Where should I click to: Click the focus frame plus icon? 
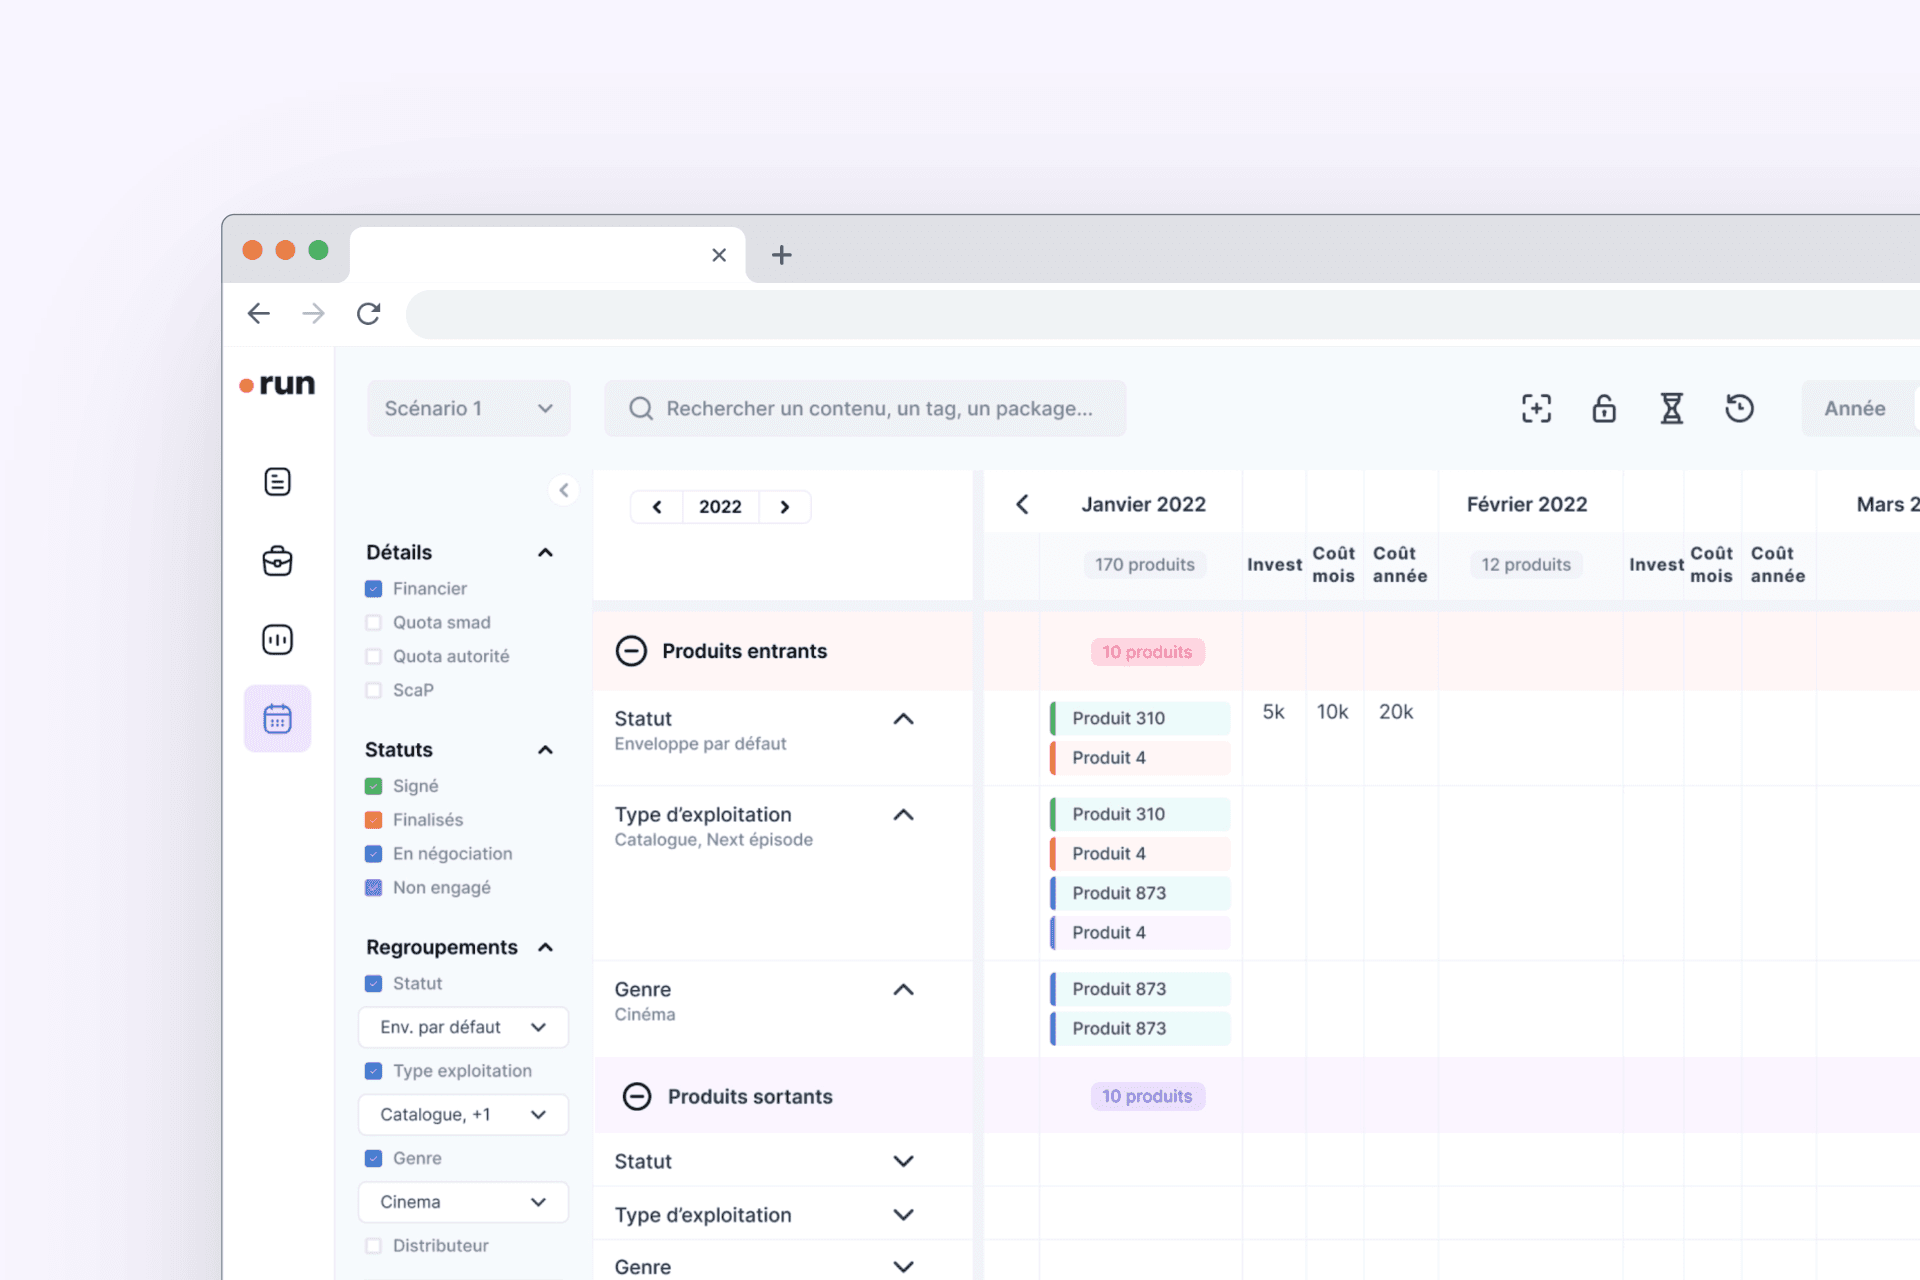coord(1536,408)
